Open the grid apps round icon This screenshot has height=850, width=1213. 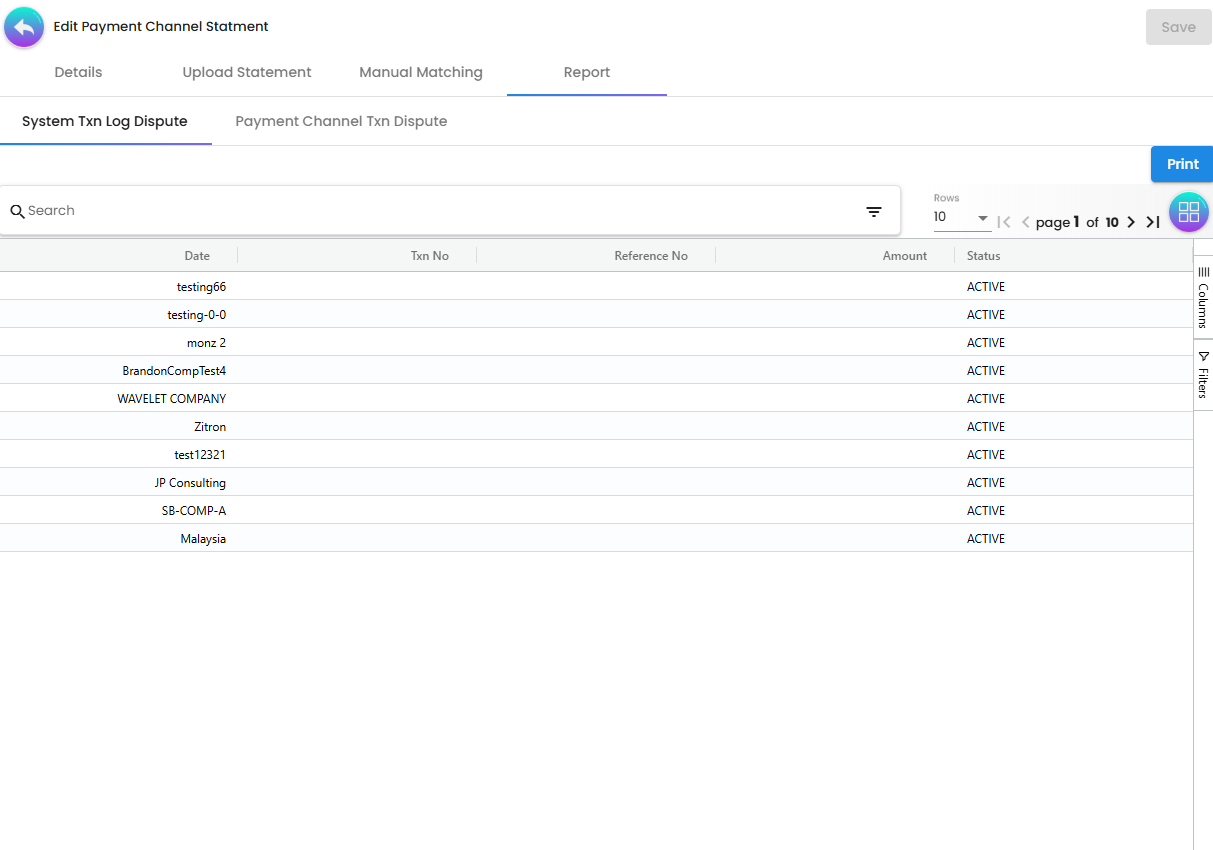click(1189, 212)
